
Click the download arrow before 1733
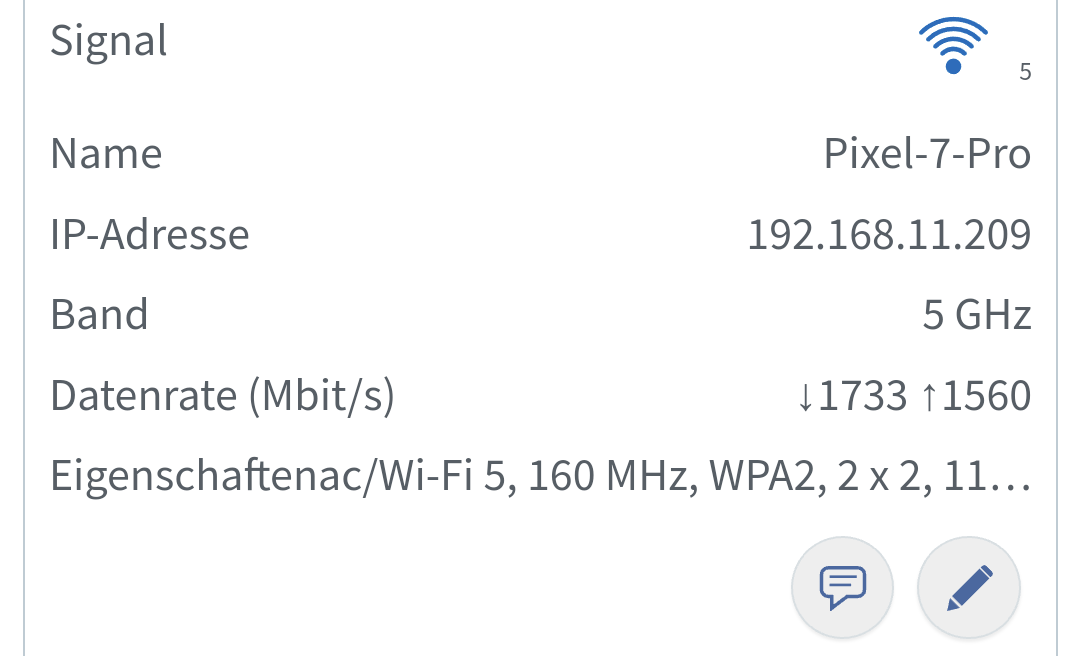(x=806, y=397)
